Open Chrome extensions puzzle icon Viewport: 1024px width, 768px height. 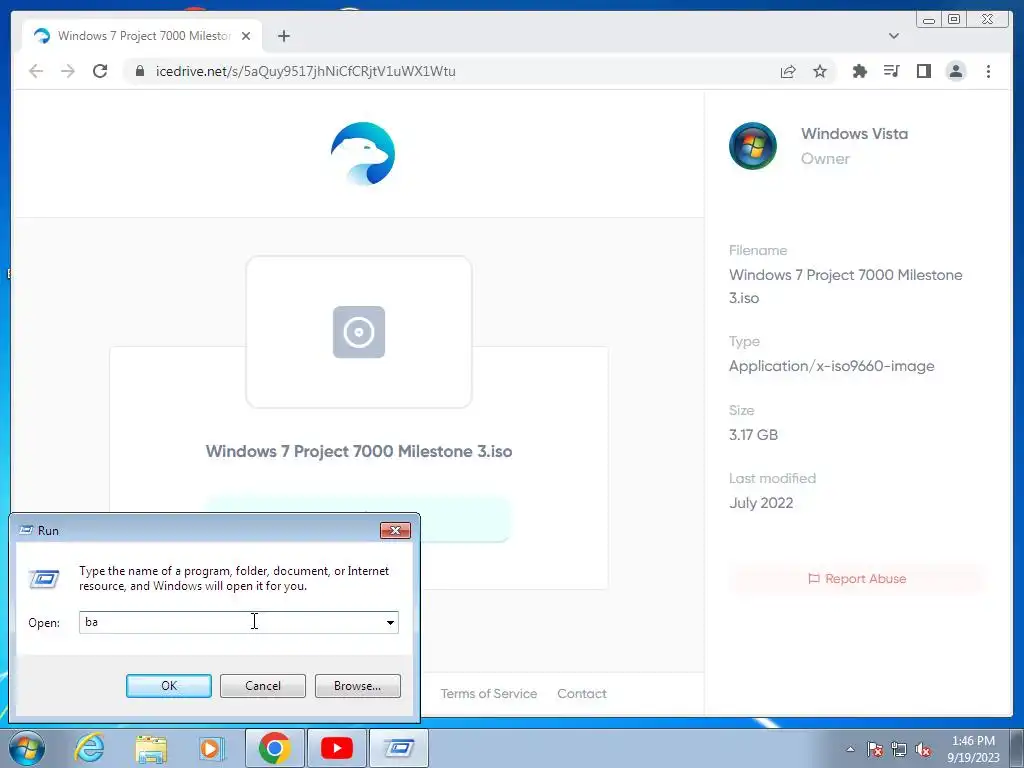click(x=859, y=71)
